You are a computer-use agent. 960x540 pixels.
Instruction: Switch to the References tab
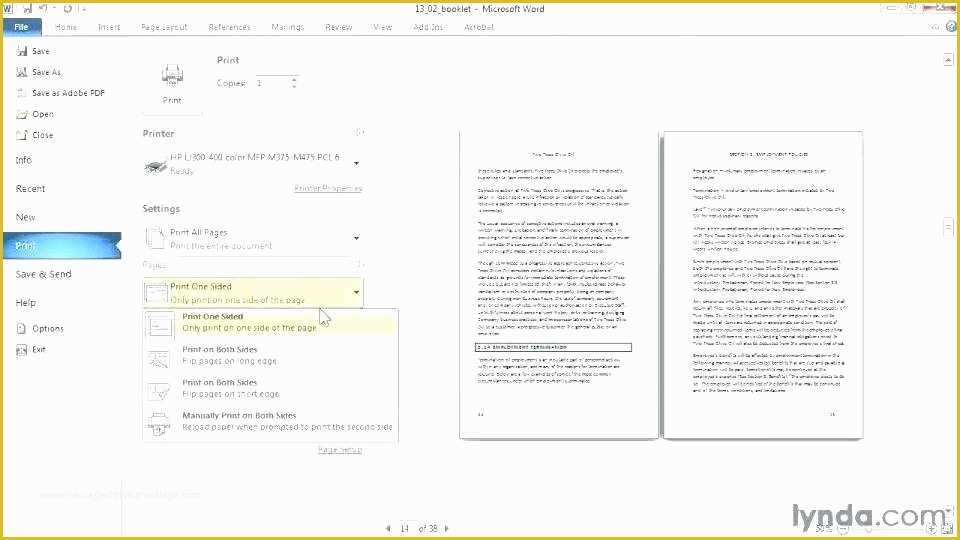(230, 27)
